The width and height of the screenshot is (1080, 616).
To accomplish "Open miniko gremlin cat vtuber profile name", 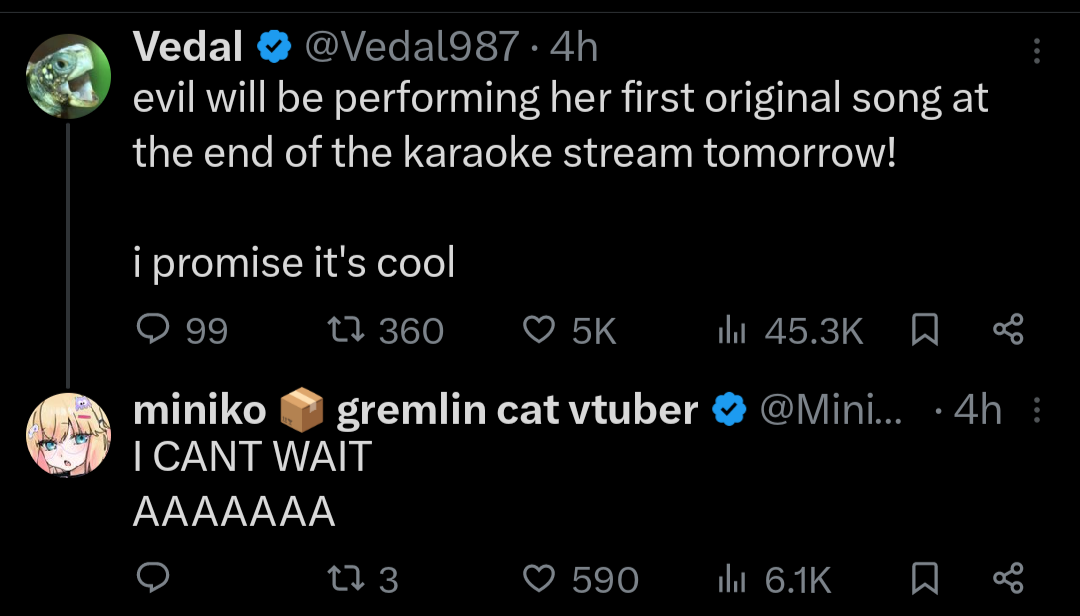I will point(415,410).
